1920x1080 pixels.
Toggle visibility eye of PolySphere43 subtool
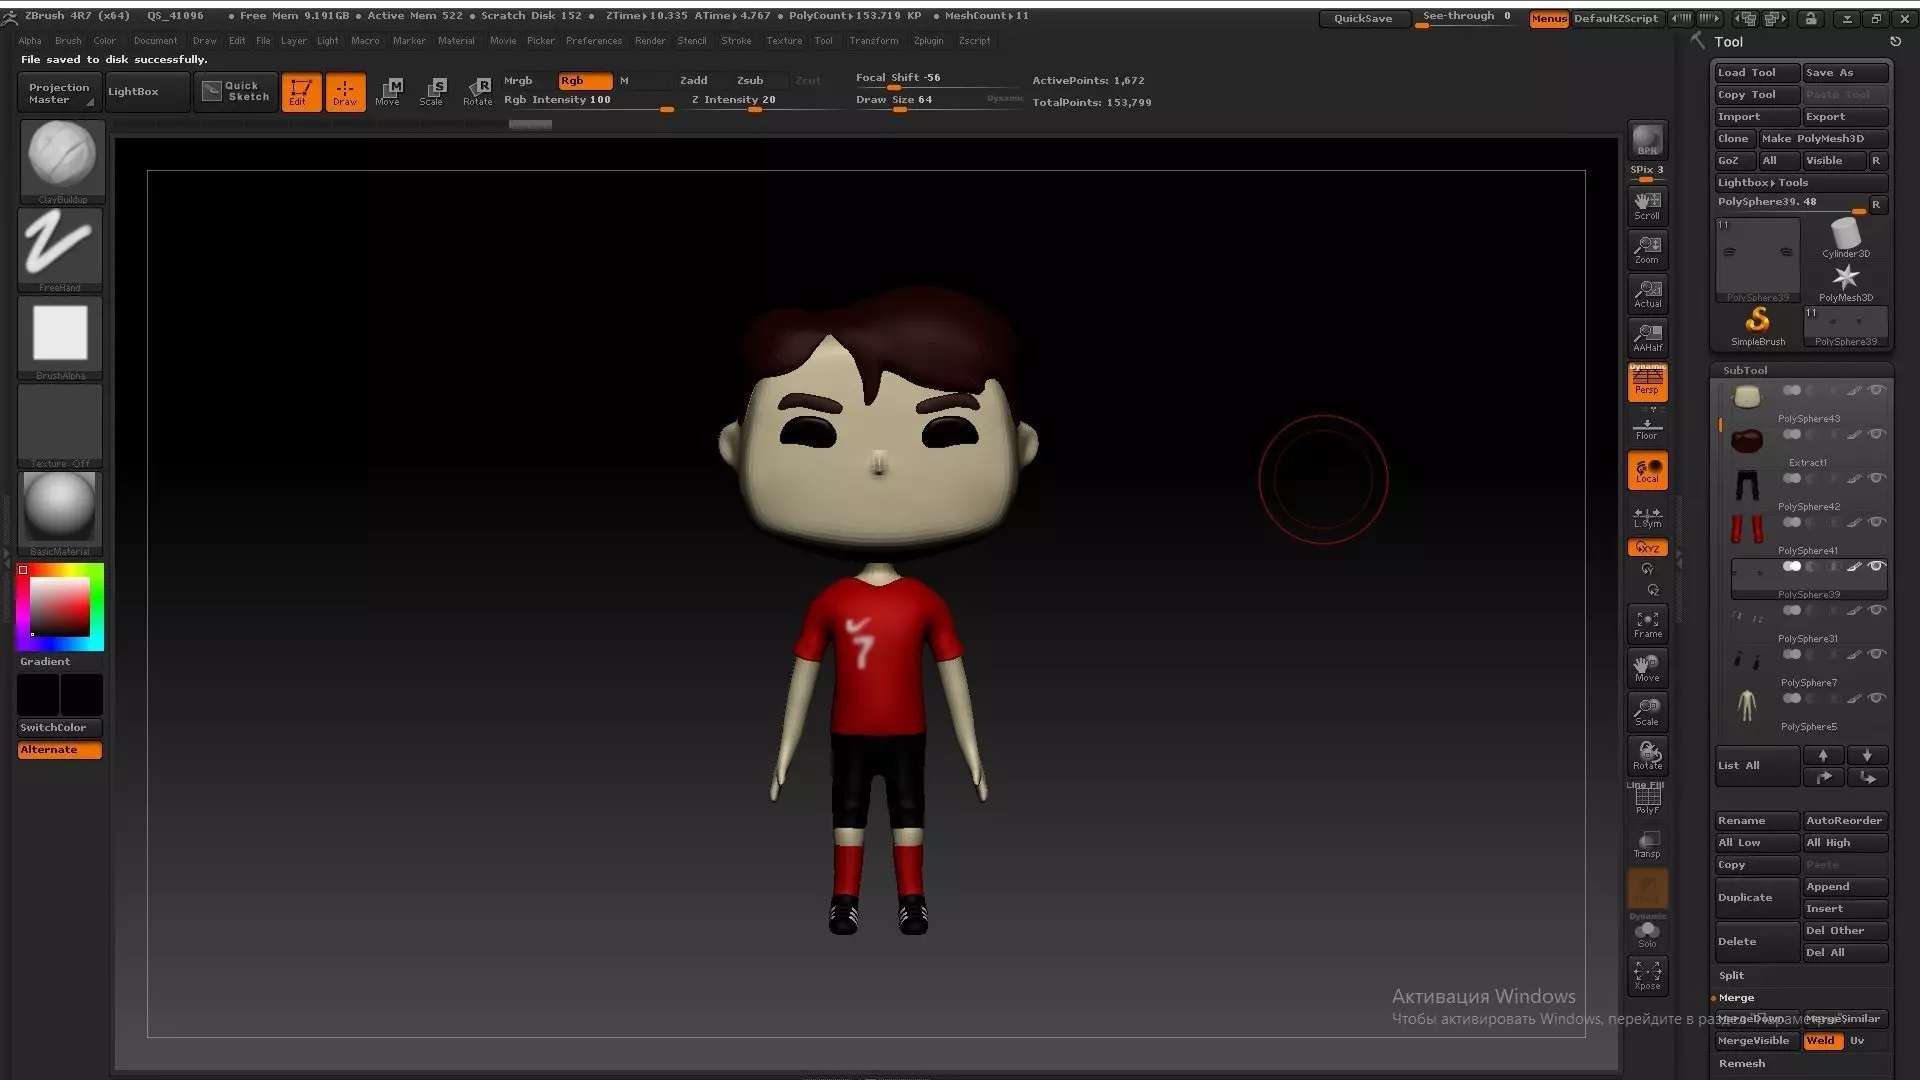1877,391
